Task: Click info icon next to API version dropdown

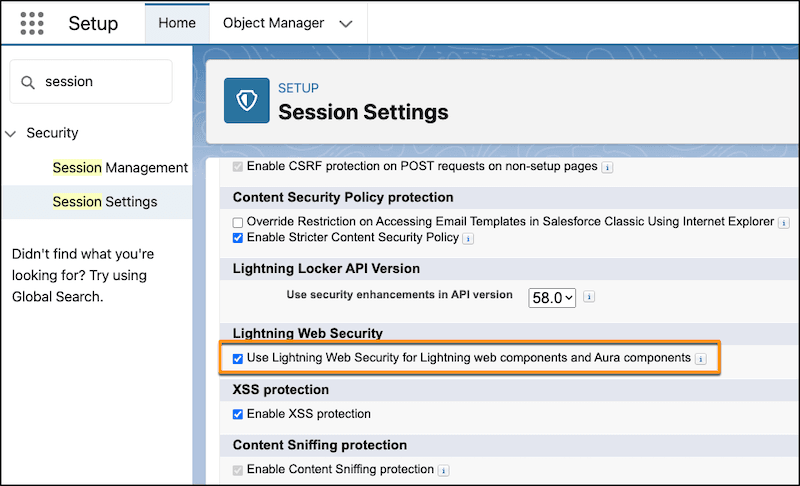Action: click(590, 297)
